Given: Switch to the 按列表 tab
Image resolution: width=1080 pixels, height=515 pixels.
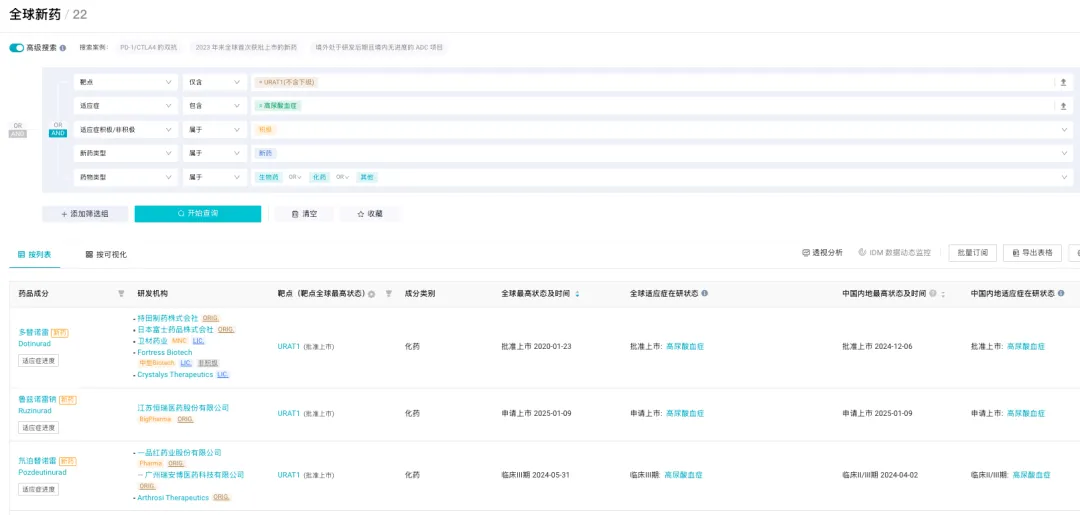Looking at the screenshot, I should click(x=35, y=254).
